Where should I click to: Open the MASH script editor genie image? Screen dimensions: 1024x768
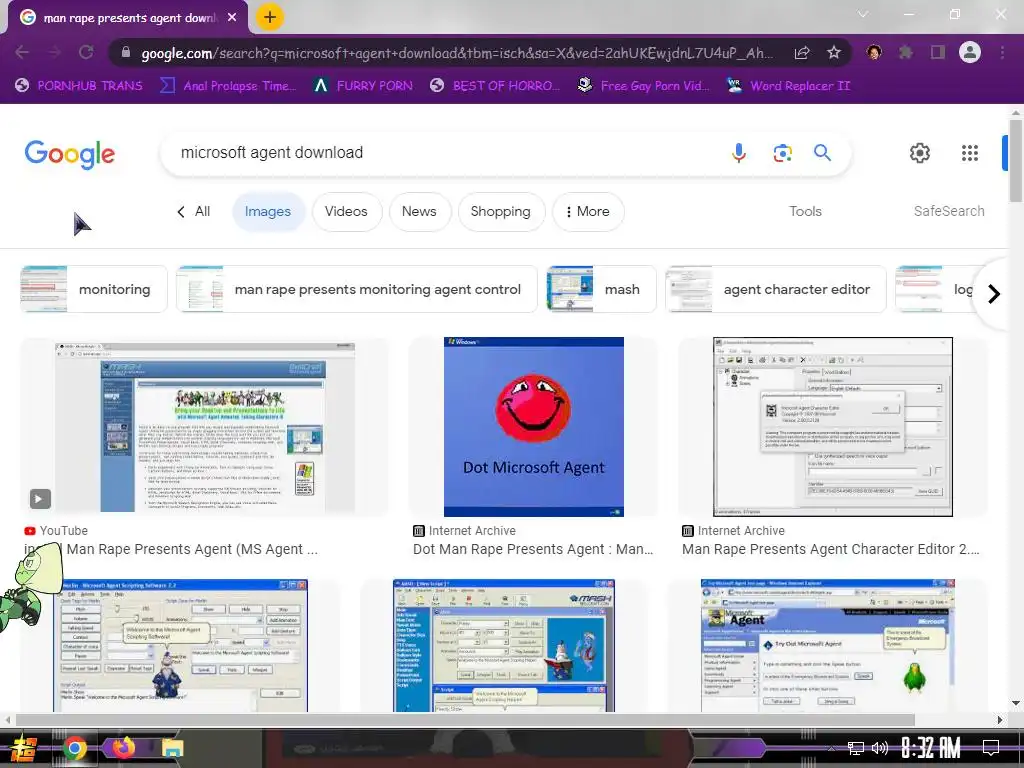pyautogui.click(x=504, y=645)
